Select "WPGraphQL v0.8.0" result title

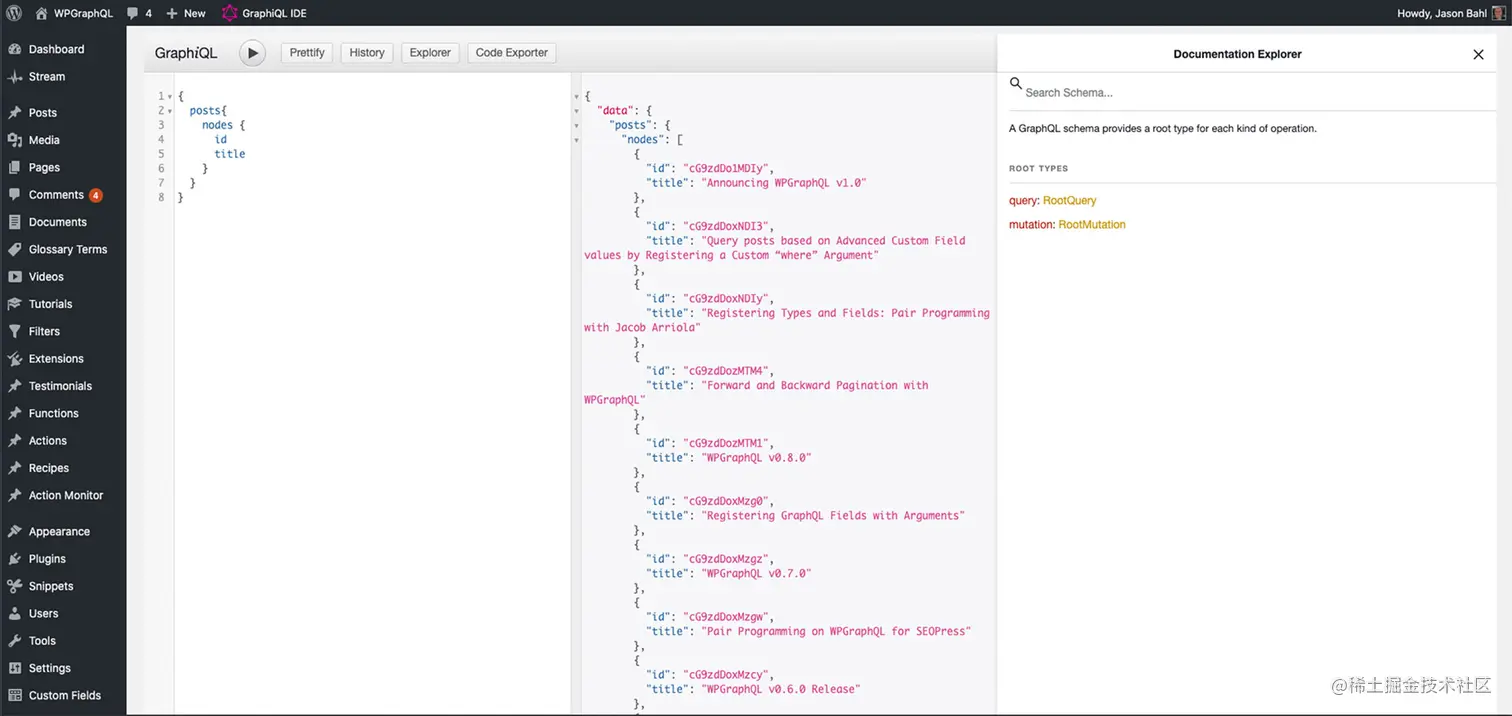(x=757, y=458)
